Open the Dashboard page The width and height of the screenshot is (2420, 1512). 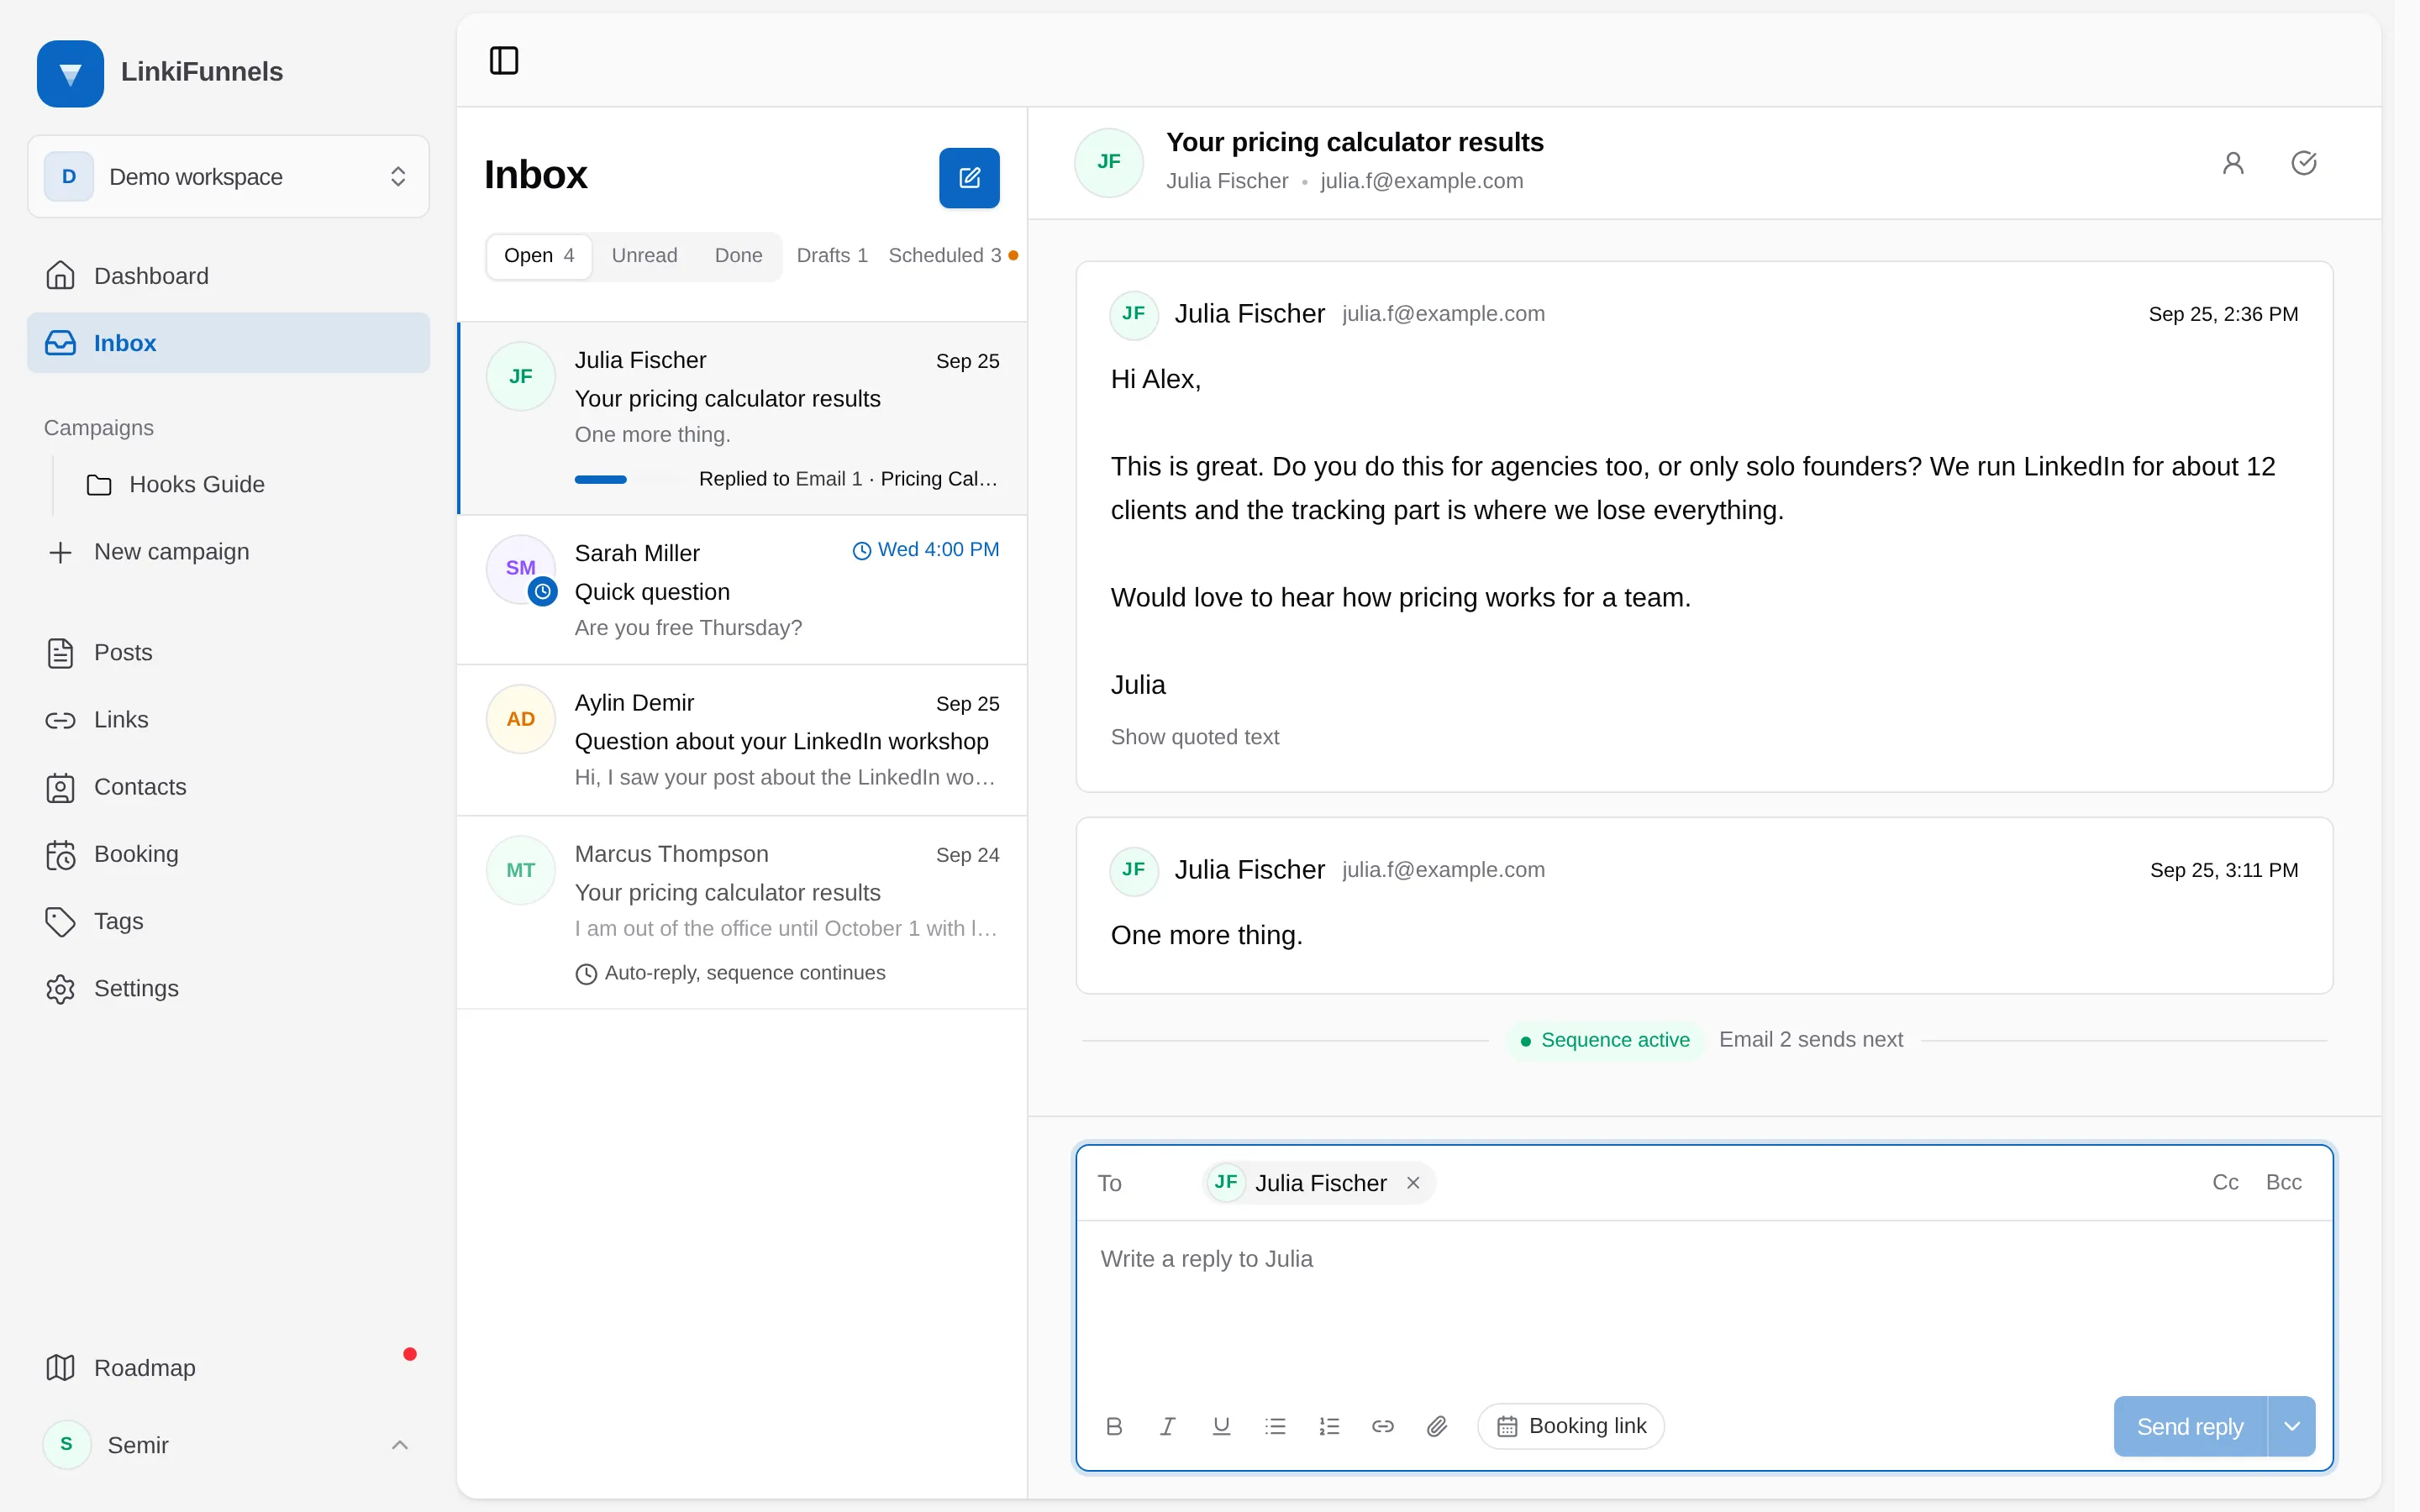click(x=228, y=276)
